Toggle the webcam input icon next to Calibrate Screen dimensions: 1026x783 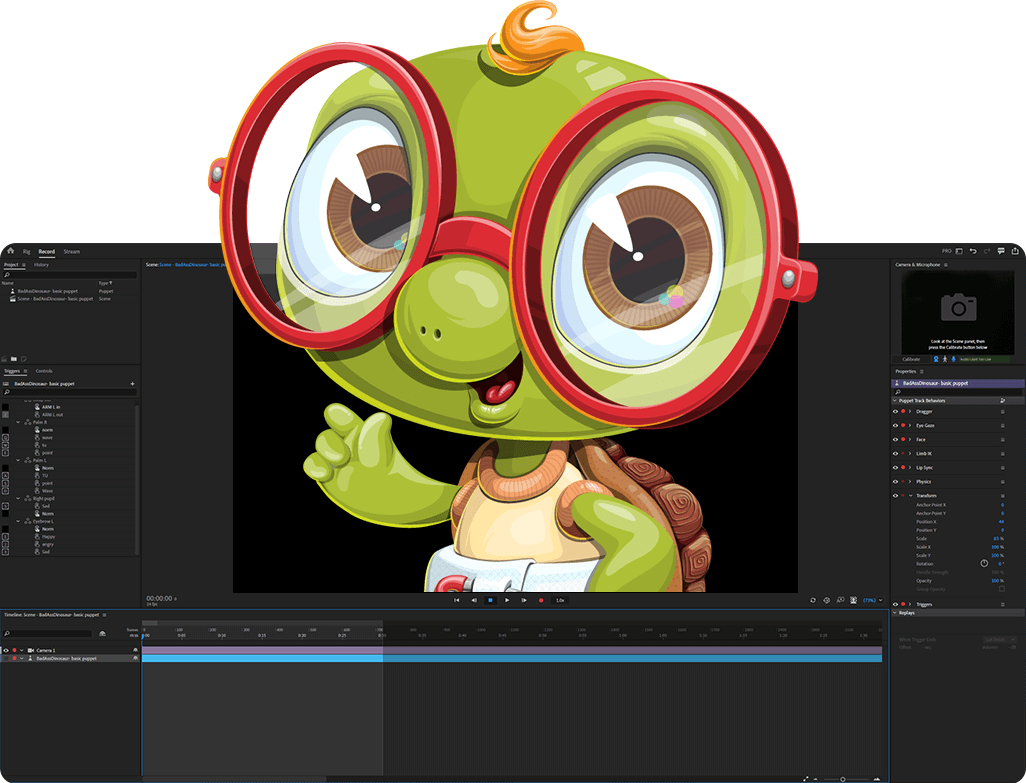coord(937,359)
